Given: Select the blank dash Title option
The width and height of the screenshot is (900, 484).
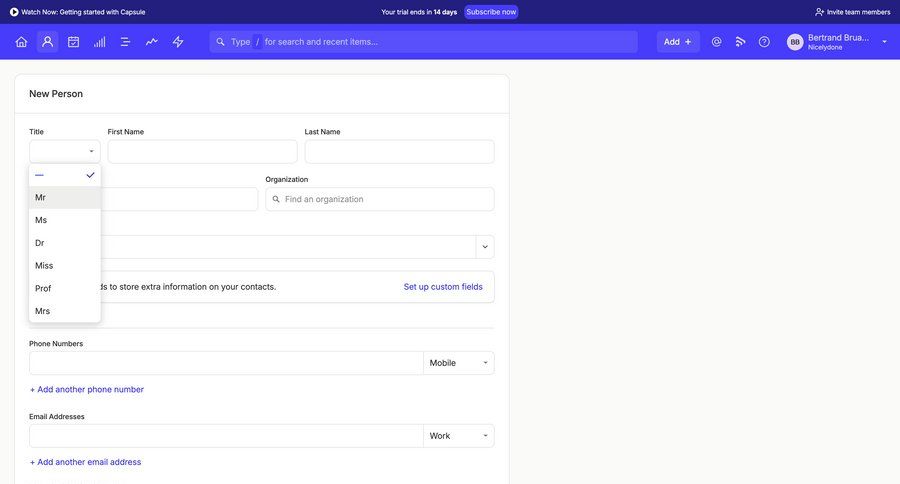Looking at the screenshot, I should click(x=64, y=175).
